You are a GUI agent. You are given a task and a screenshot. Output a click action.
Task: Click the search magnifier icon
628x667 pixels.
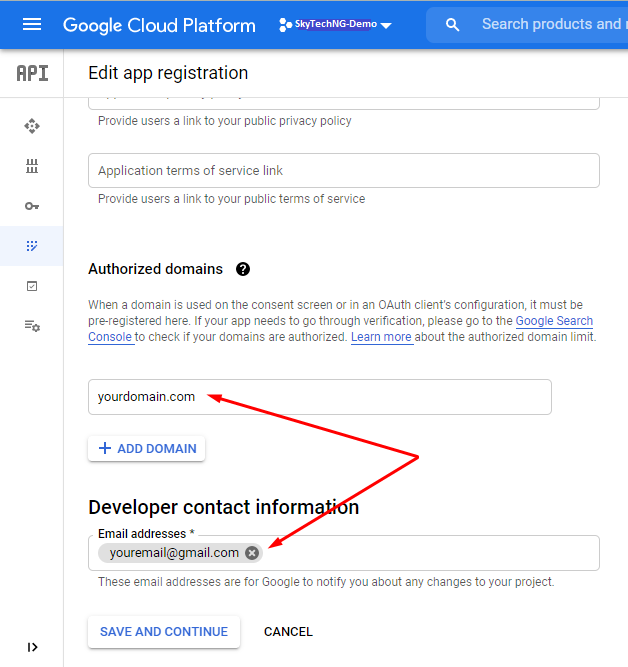tap(453, 24)
